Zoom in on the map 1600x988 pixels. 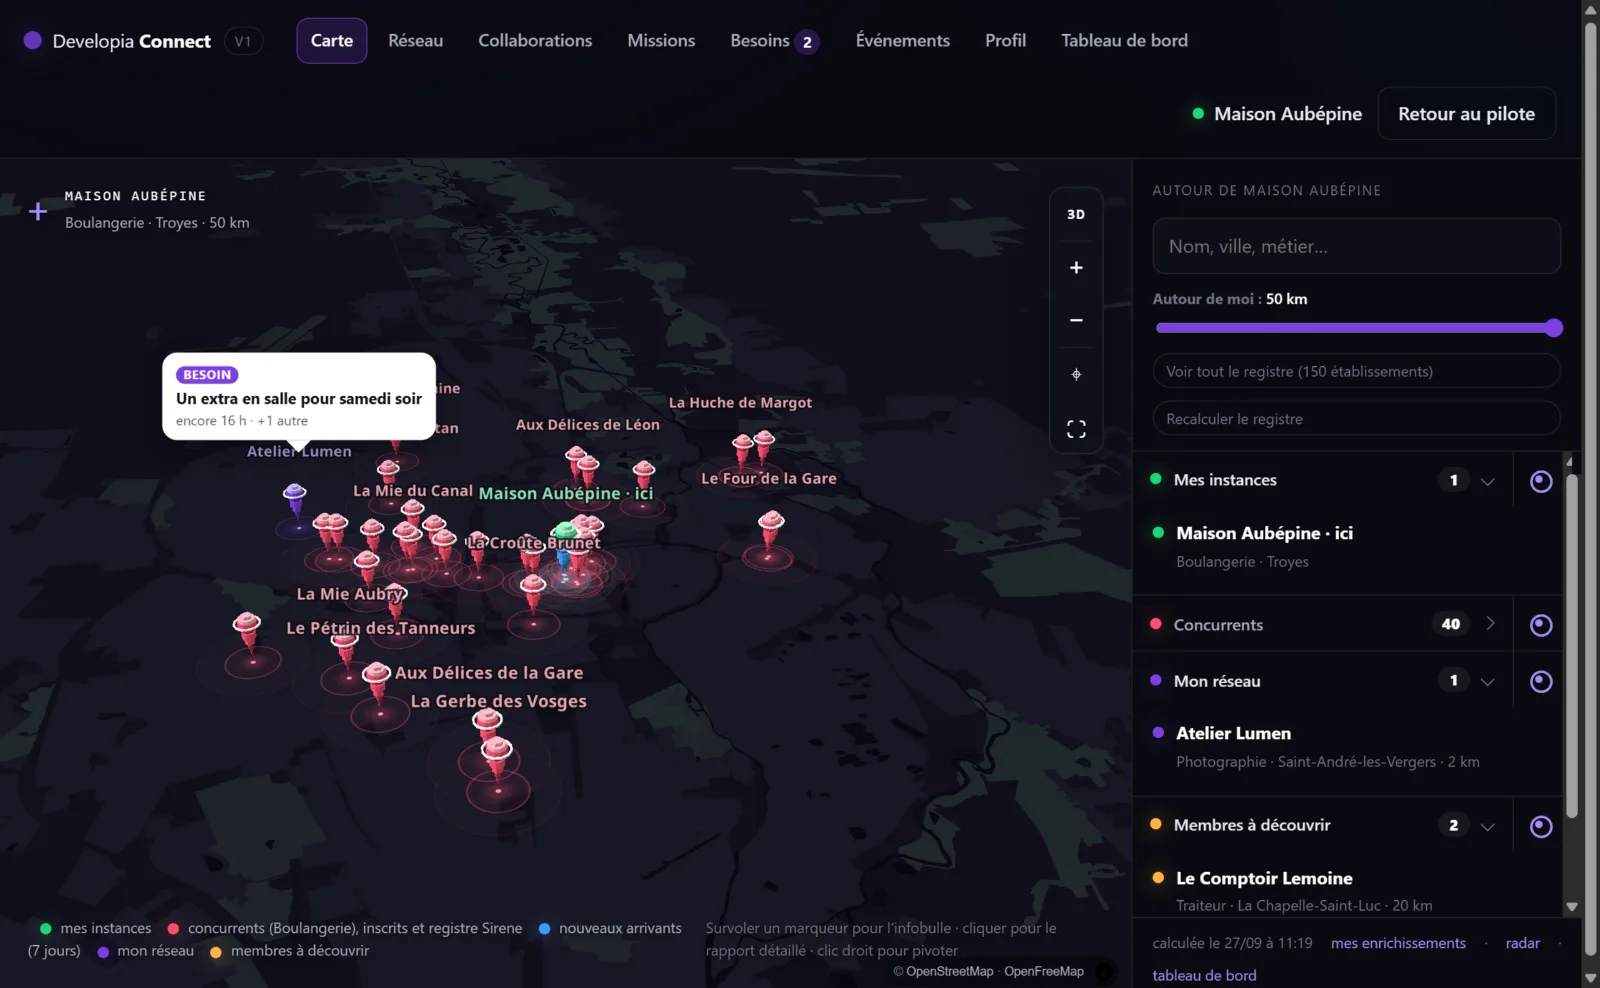coord(1076,267)
